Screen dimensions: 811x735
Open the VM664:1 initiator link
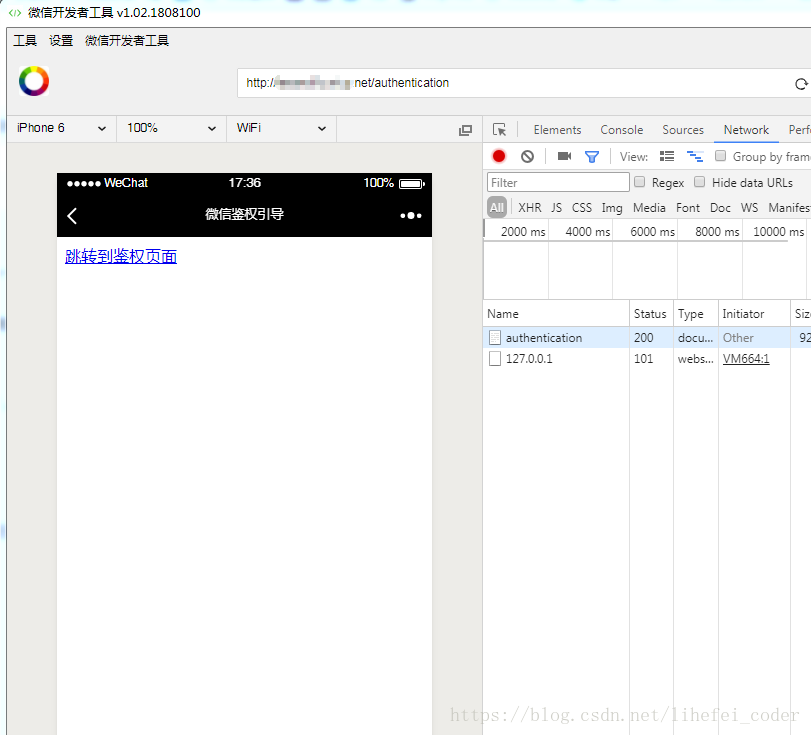[x=746, y=358]
